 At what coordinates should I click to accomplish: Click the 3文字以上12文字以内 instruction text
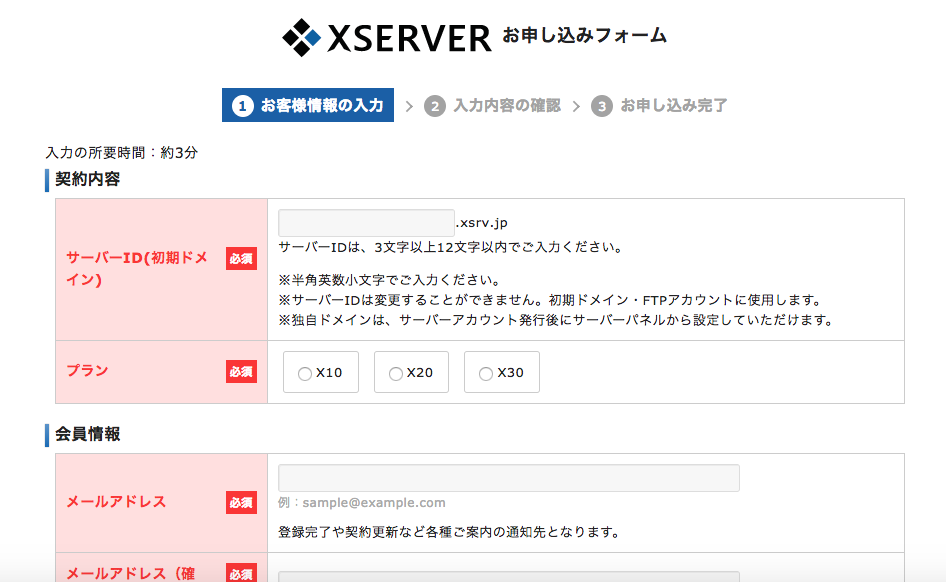tap(450, 247)
